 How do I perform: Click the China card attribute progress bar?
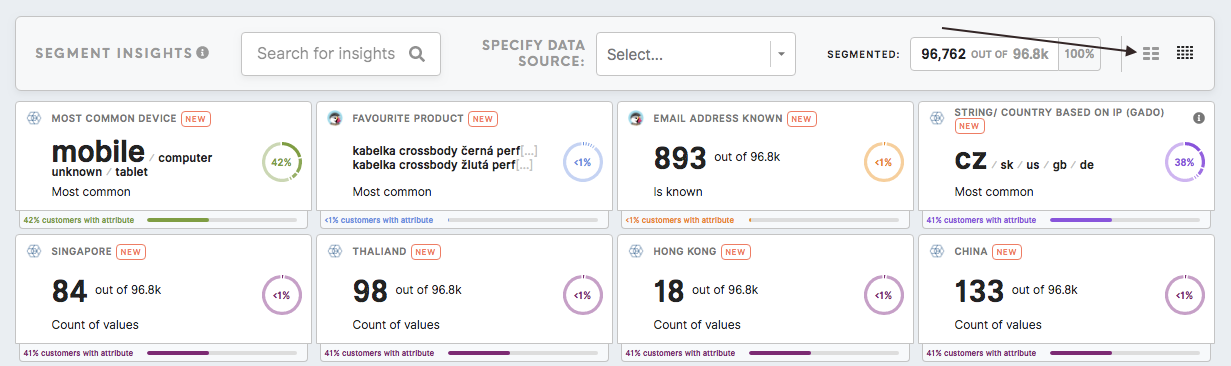(1125, 353)
